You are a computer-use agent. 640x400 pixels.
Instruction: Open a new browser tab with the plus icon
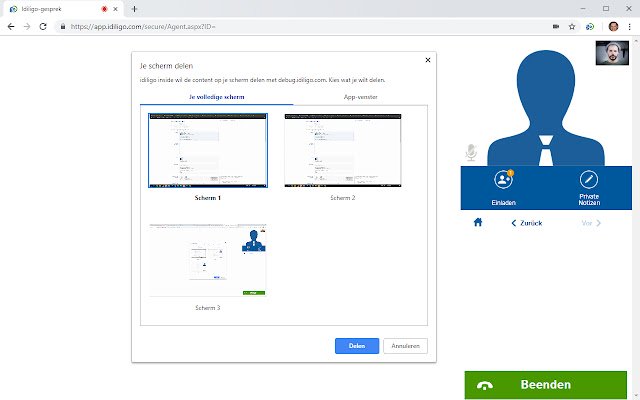click(134, 9)
